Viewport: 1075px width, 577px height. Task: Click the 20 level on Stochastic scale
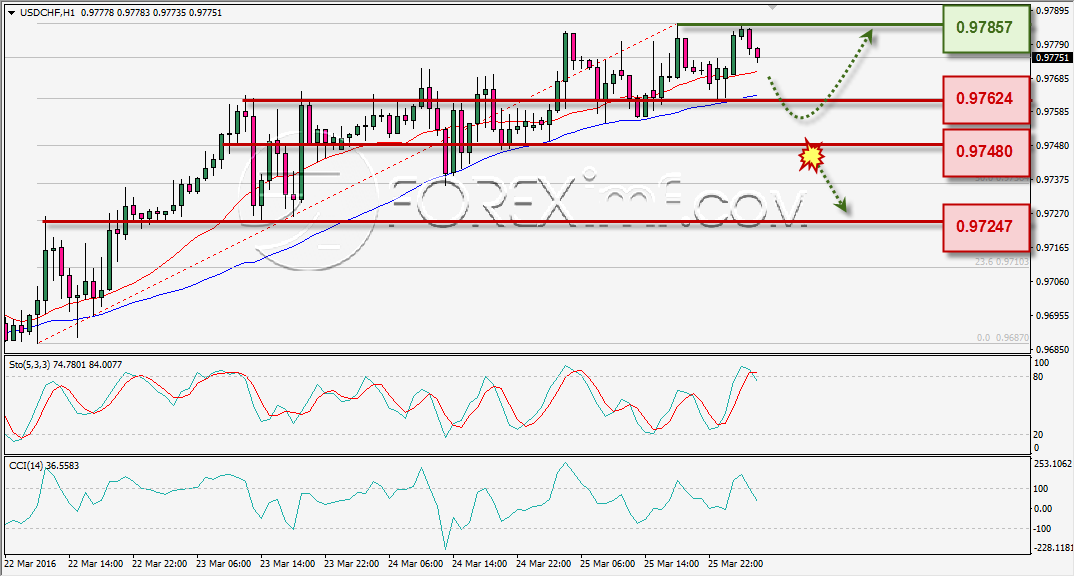pyautogui.click(x=1038, y=434)
